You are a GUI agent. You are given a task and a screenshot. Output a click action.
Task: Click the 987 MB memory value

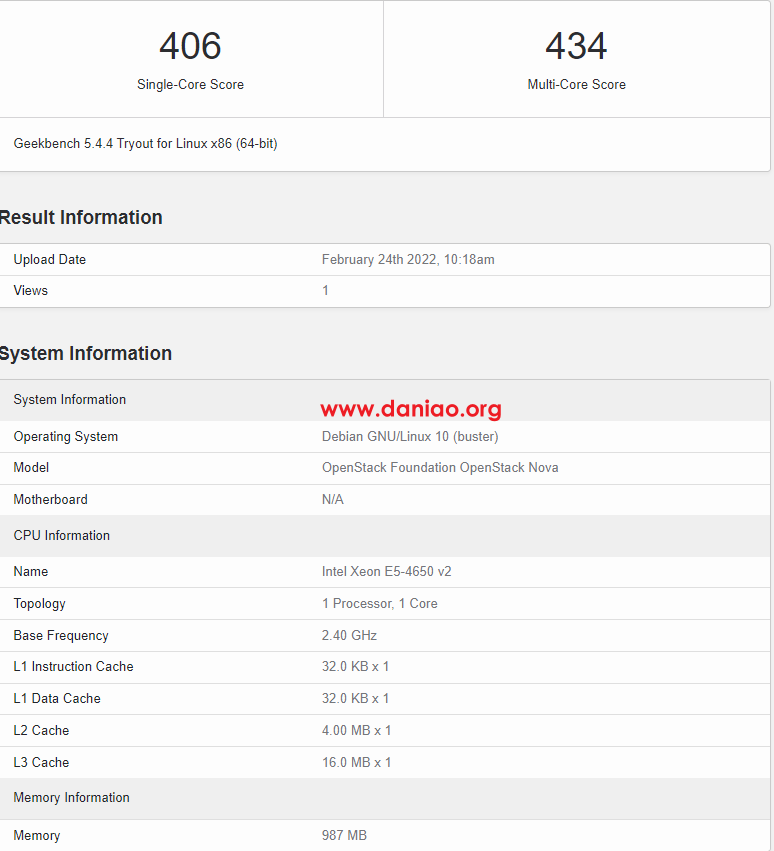pos(344,835)
